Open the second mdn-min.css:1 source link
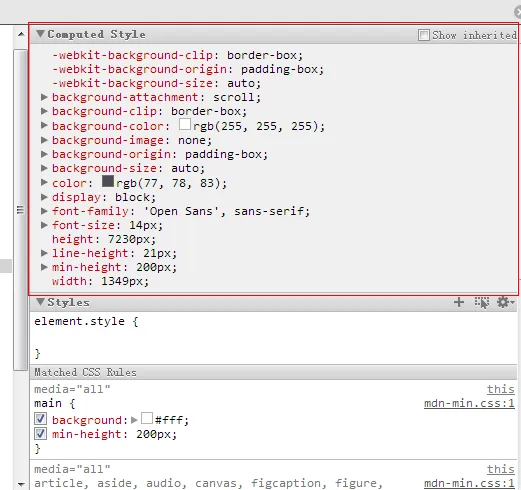 (x=469, y=483)
